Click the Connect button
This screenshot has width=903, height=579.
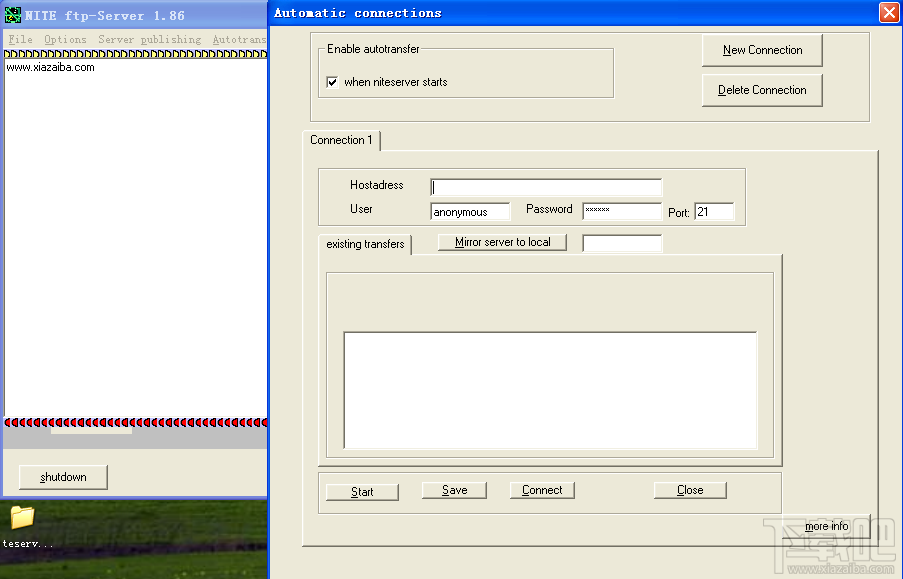point(541,489)
